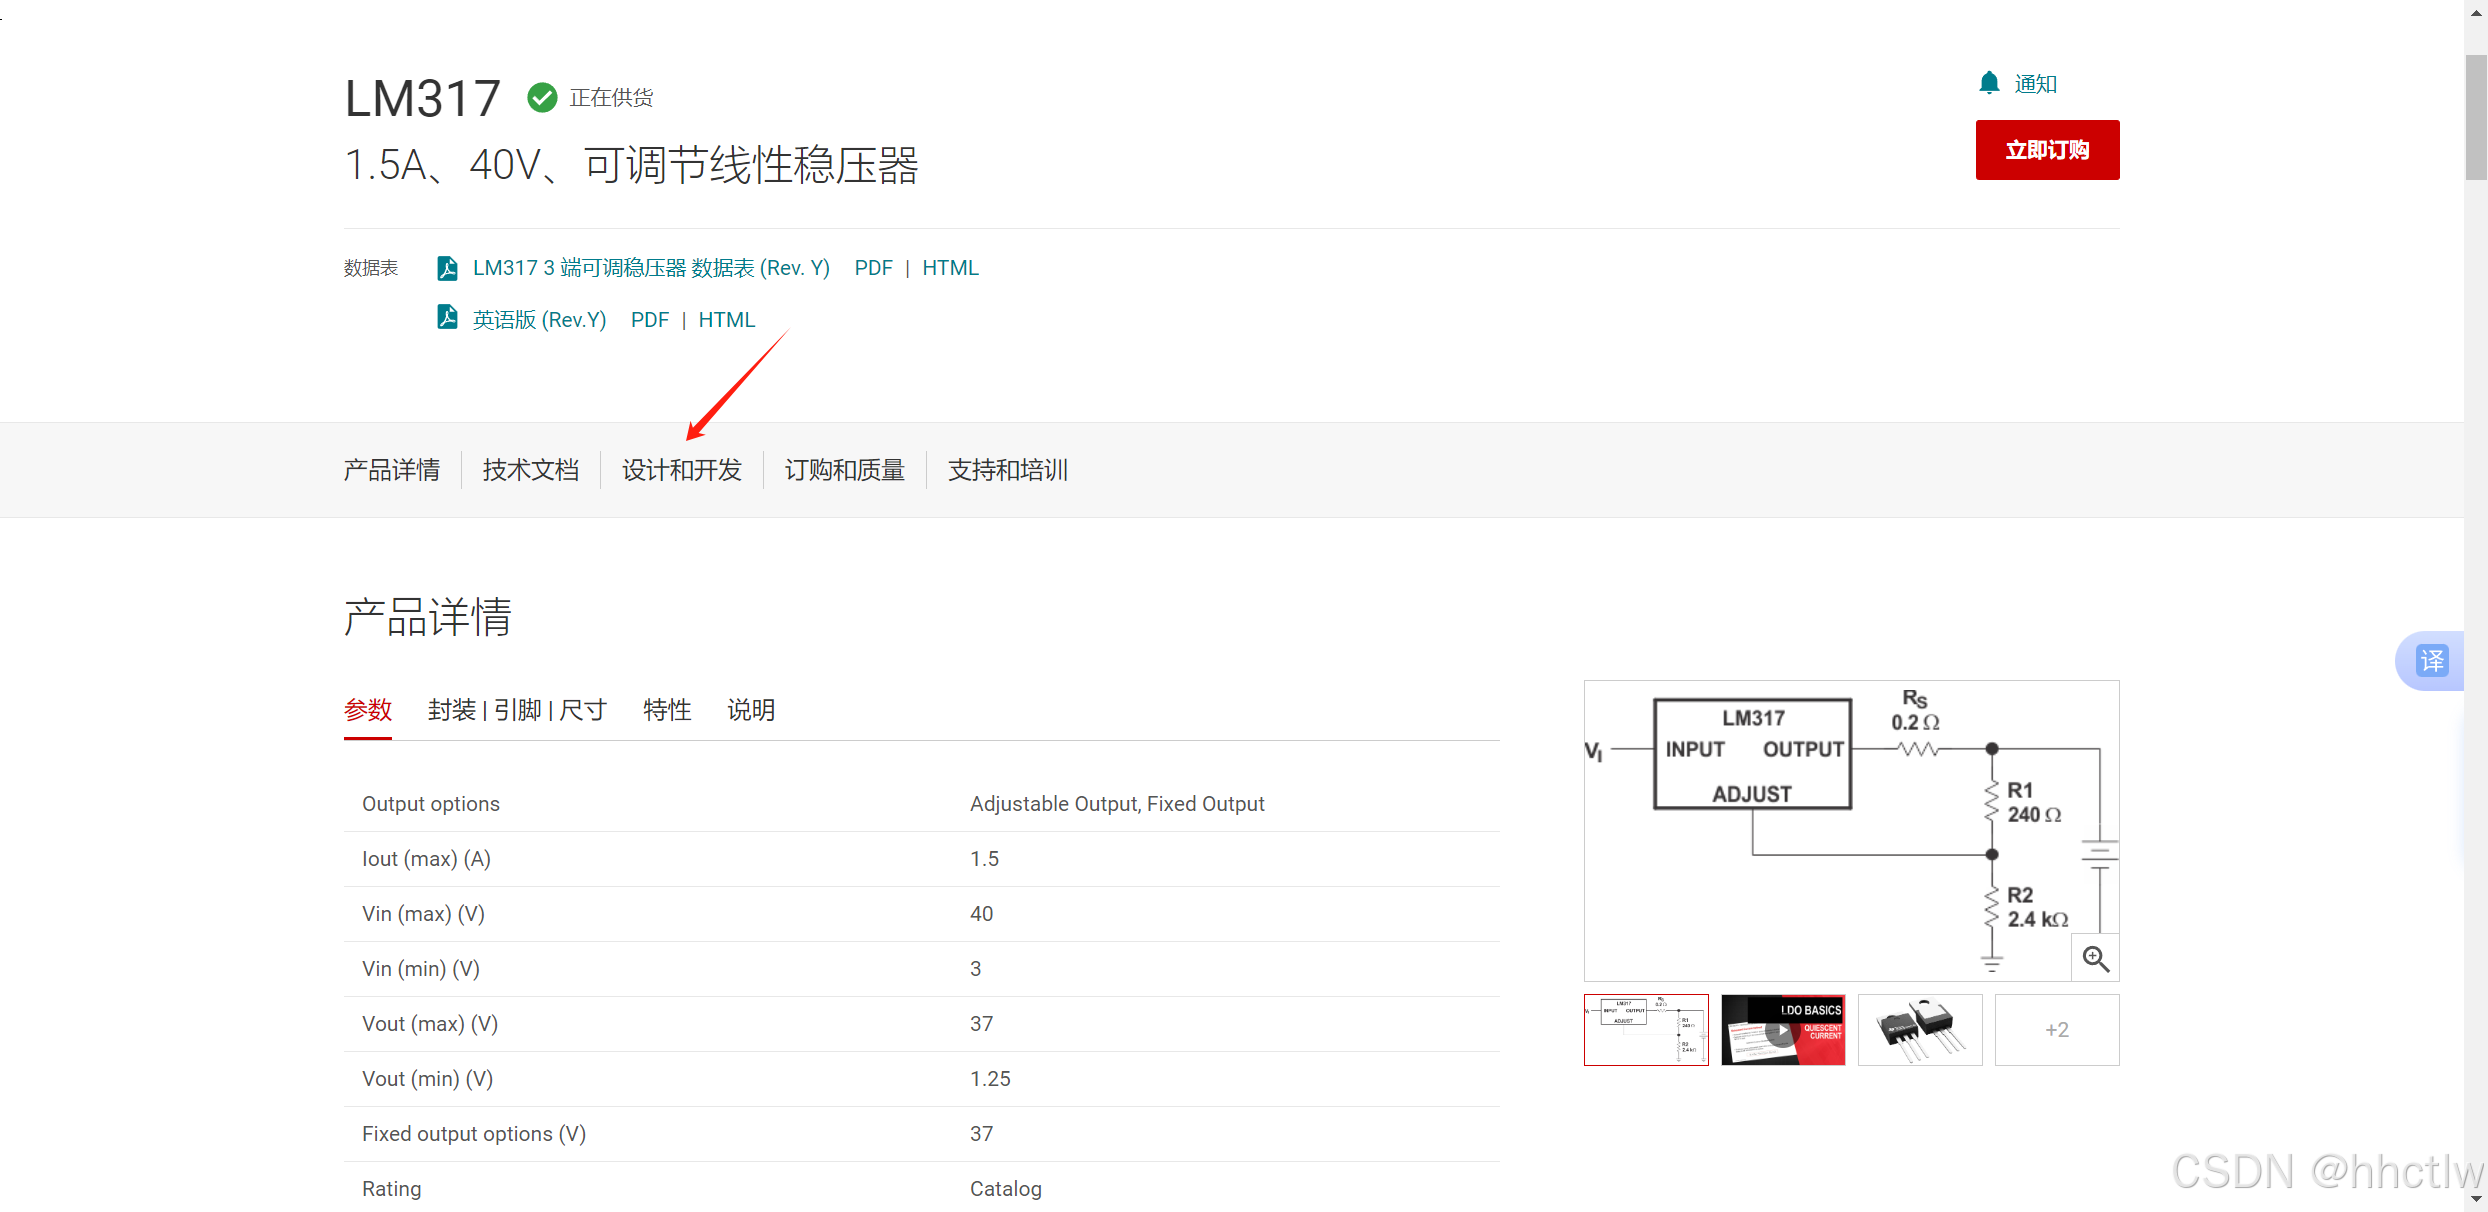The width and height of the screenshot is (2488, 1212).
Task: Click the LM317 product title
Action: pyautogui.click(x=422, y=99)
